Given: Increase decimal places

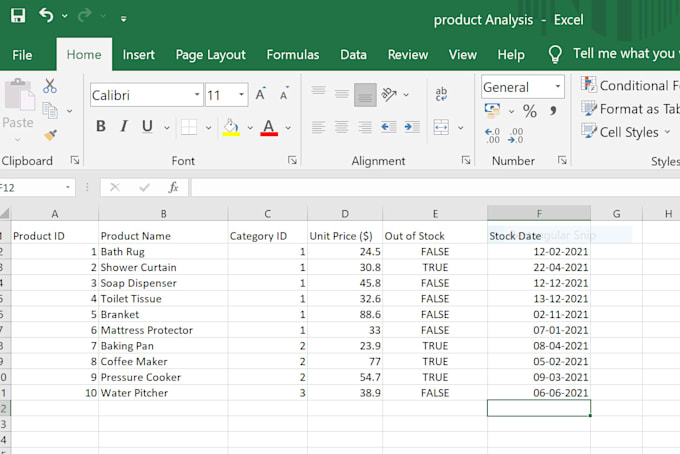Looking at the screenshot, I should point(492,135).
